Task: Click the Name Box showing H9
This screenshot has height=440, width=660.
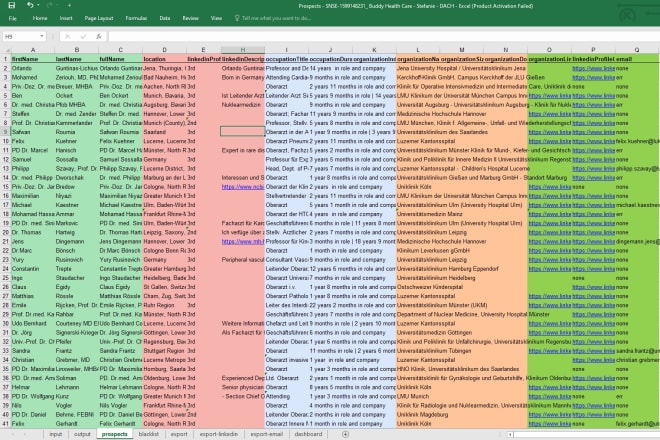Action: click(x=21, y=37)
